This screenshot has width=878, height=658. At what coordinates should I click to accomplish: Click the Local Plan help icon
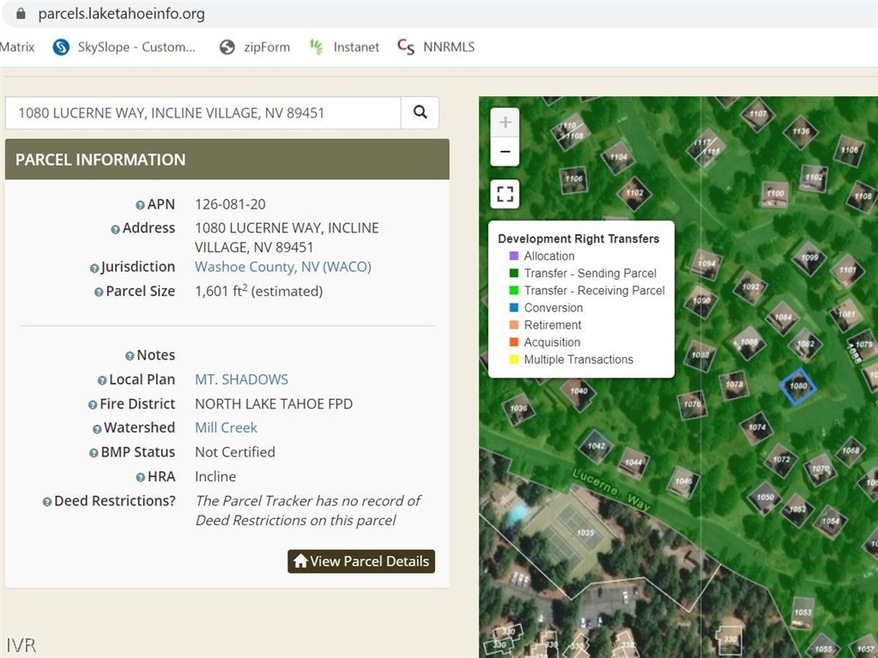point(102,381)
